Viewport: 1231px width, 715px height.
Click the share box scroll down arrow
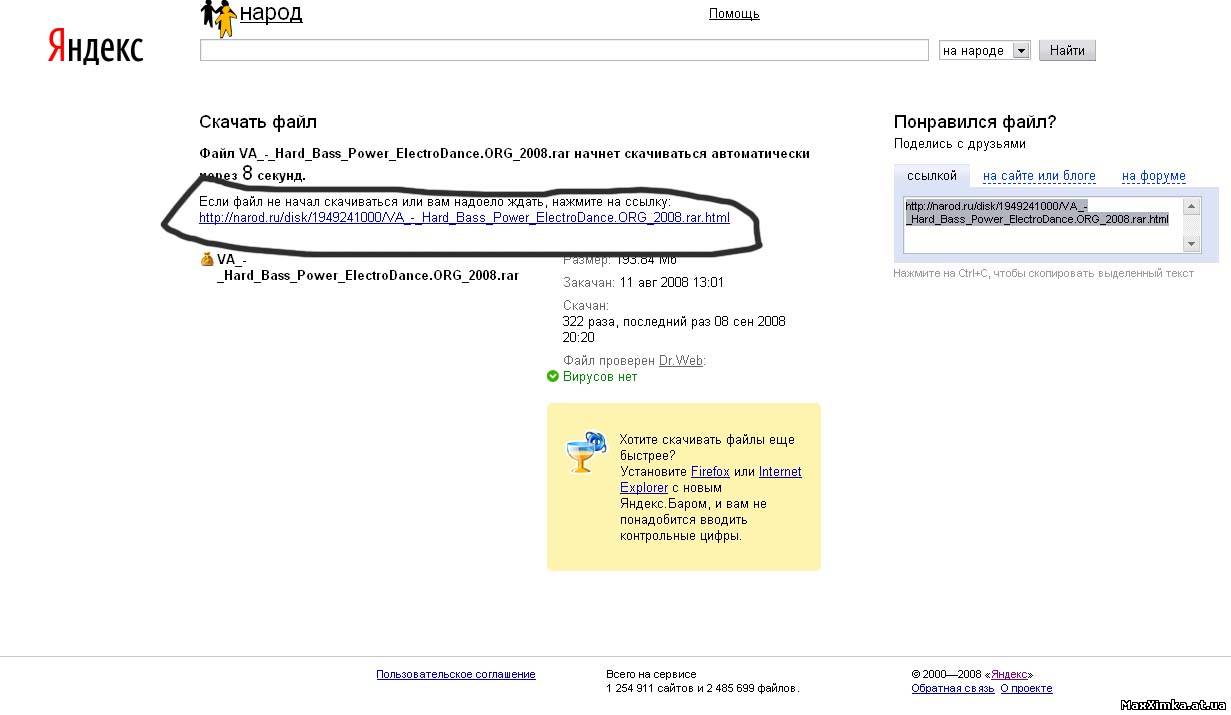tap(1191, 244)
